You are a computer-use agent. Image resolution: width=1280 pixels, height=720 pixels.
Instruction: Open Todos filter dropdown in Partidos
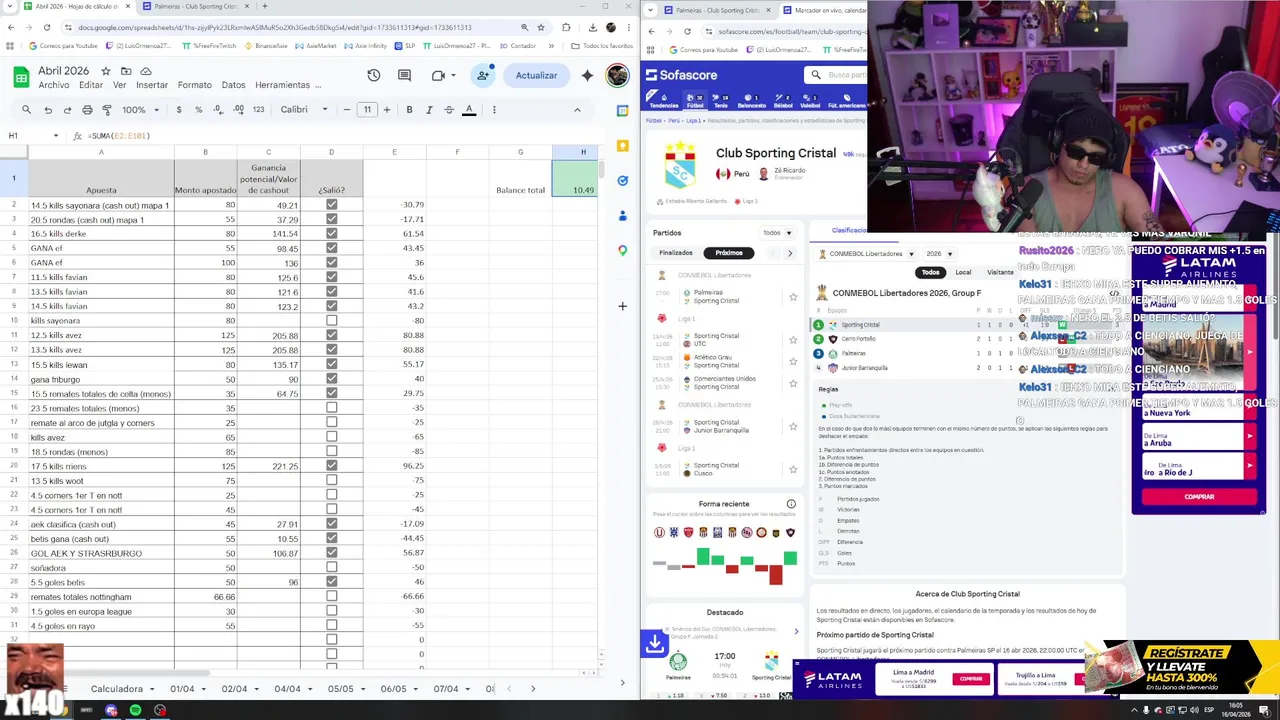(x=776, y=233)
